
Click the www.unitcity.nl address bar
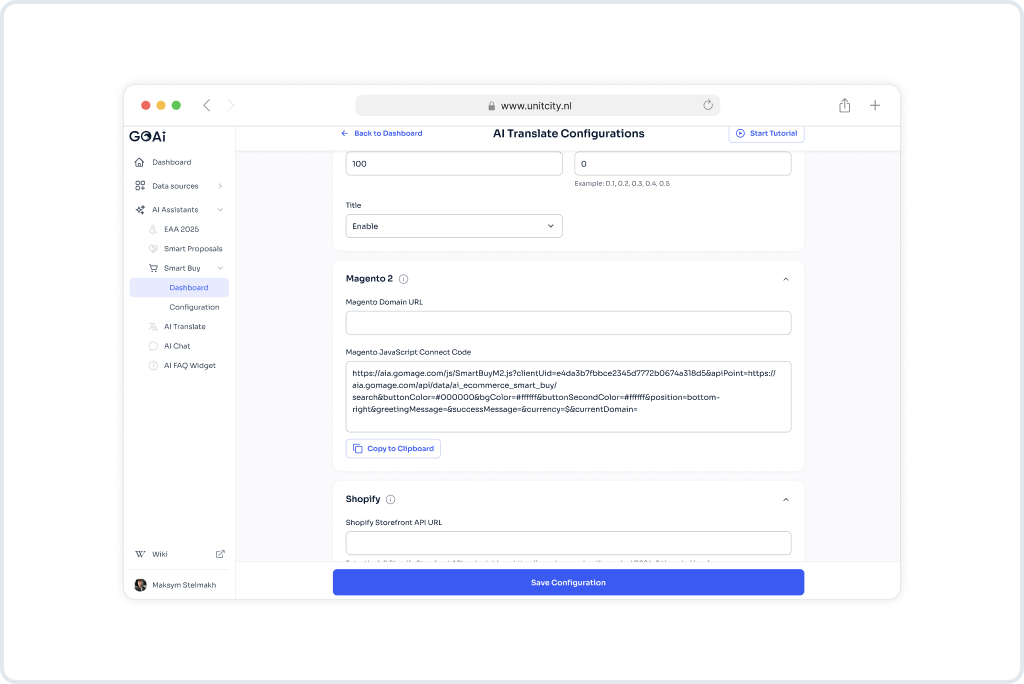click(537, 105)
